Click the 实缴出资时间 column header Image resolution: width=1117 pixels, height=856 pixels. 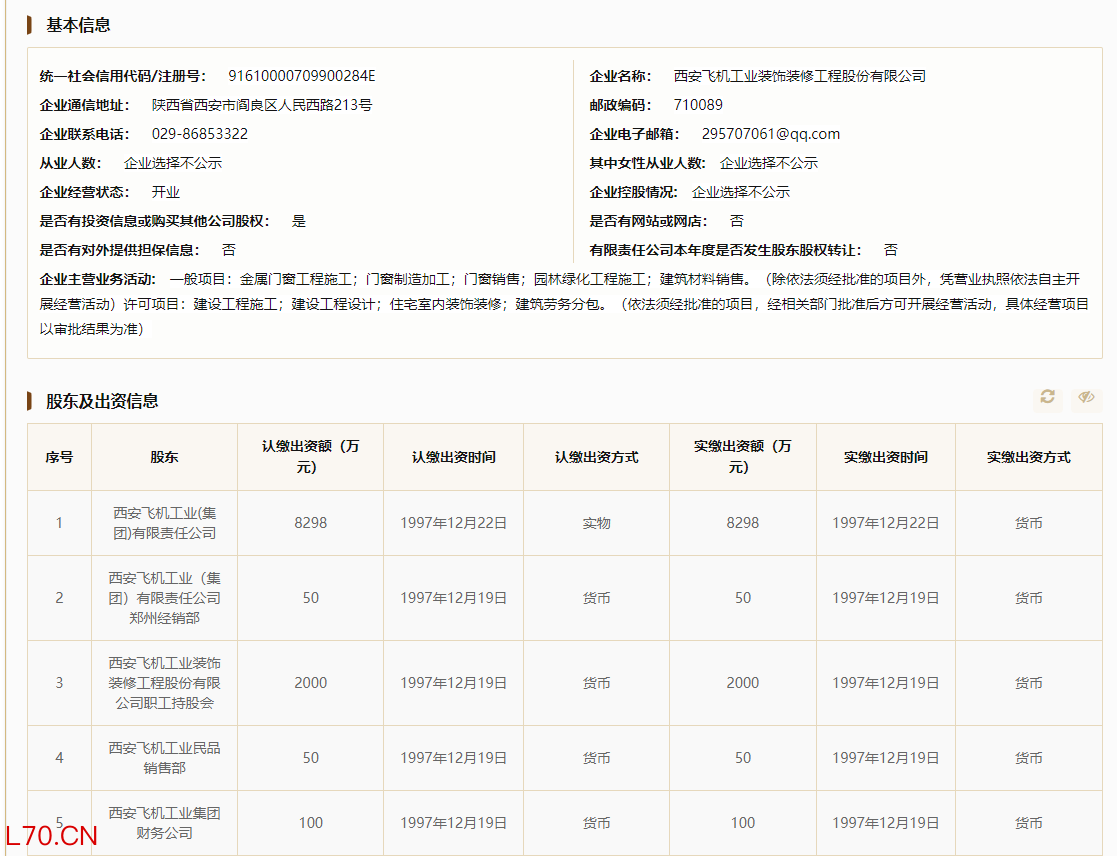(x=885, y=457)
